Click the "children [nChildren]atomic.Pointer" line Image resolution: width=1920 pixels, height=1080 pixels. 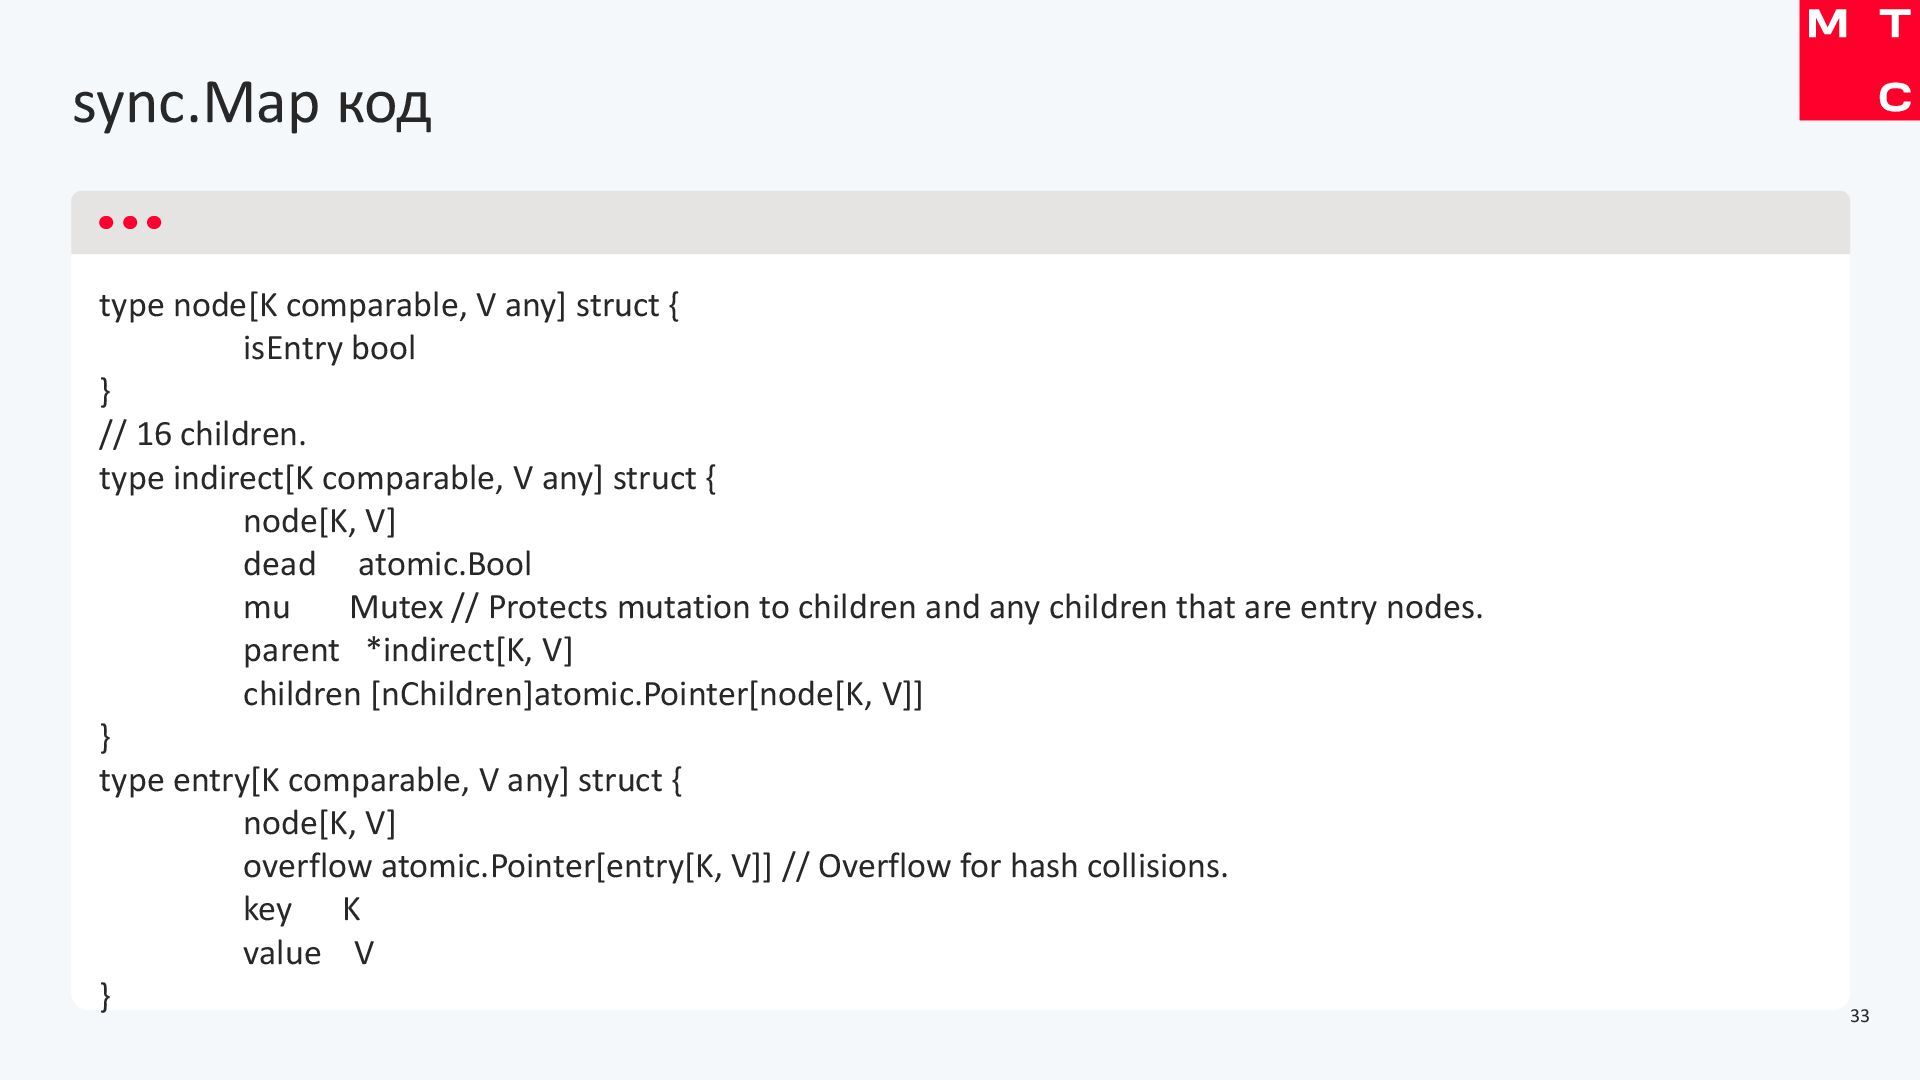[582, 694]
